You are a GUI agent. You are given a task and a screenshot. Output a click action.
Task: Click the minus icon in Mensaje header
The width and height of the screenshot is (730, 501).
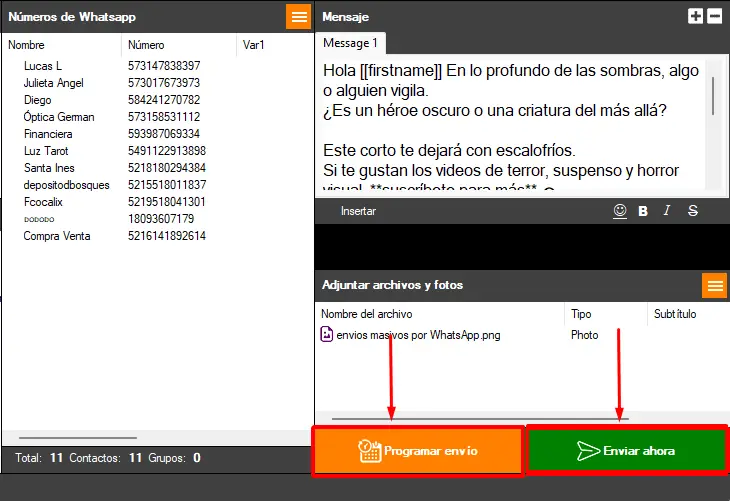point(714,16)
